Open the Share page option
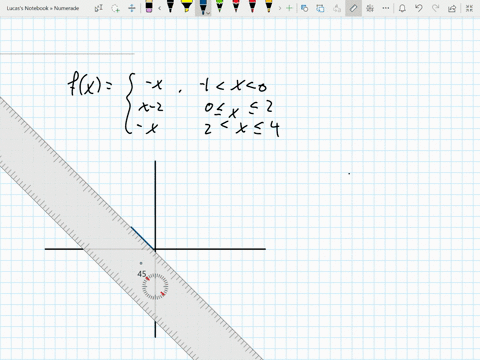Screen dimensions: 480x360 tap(452, 8)
